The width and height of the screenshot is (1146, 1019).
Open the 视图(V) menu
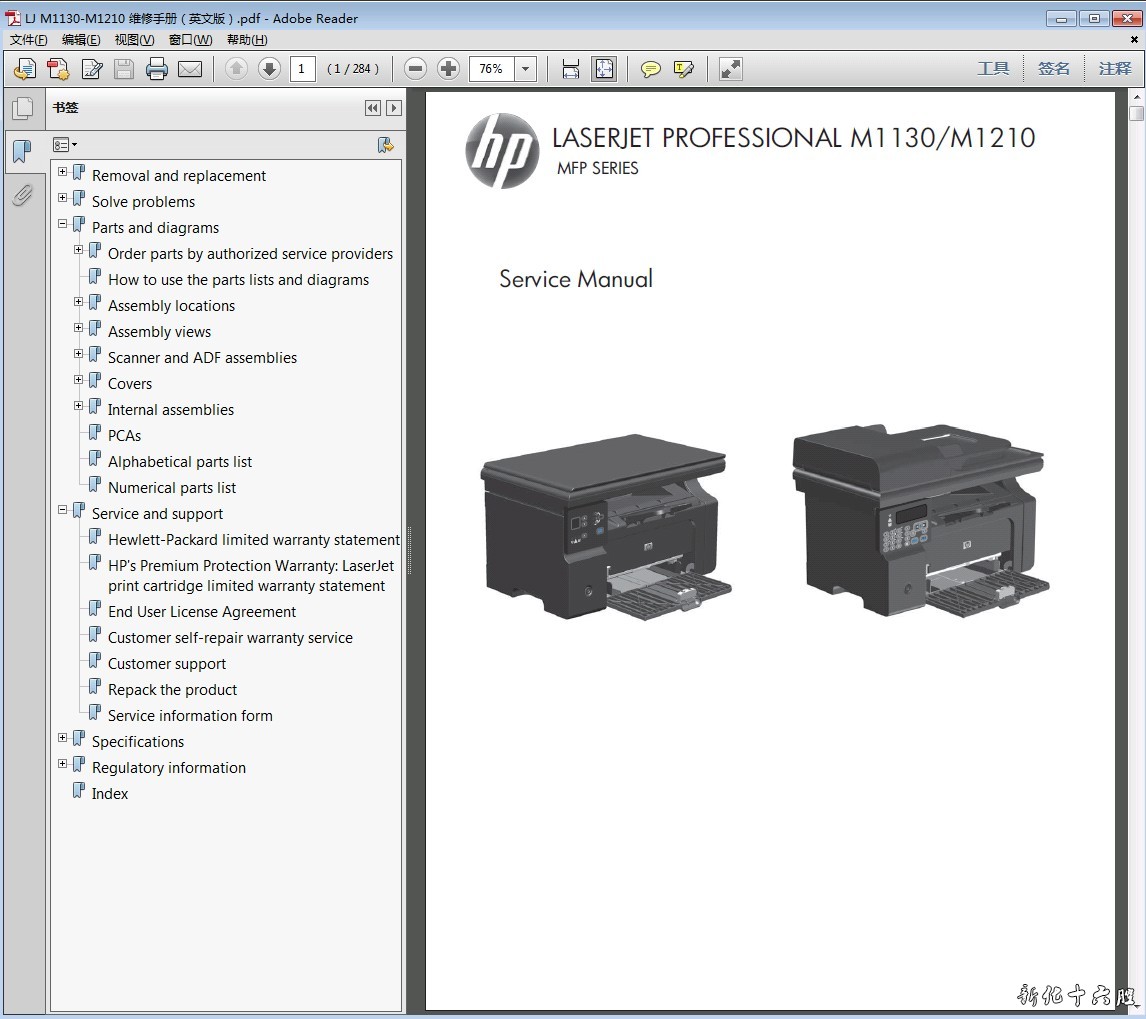click(134, 40)
